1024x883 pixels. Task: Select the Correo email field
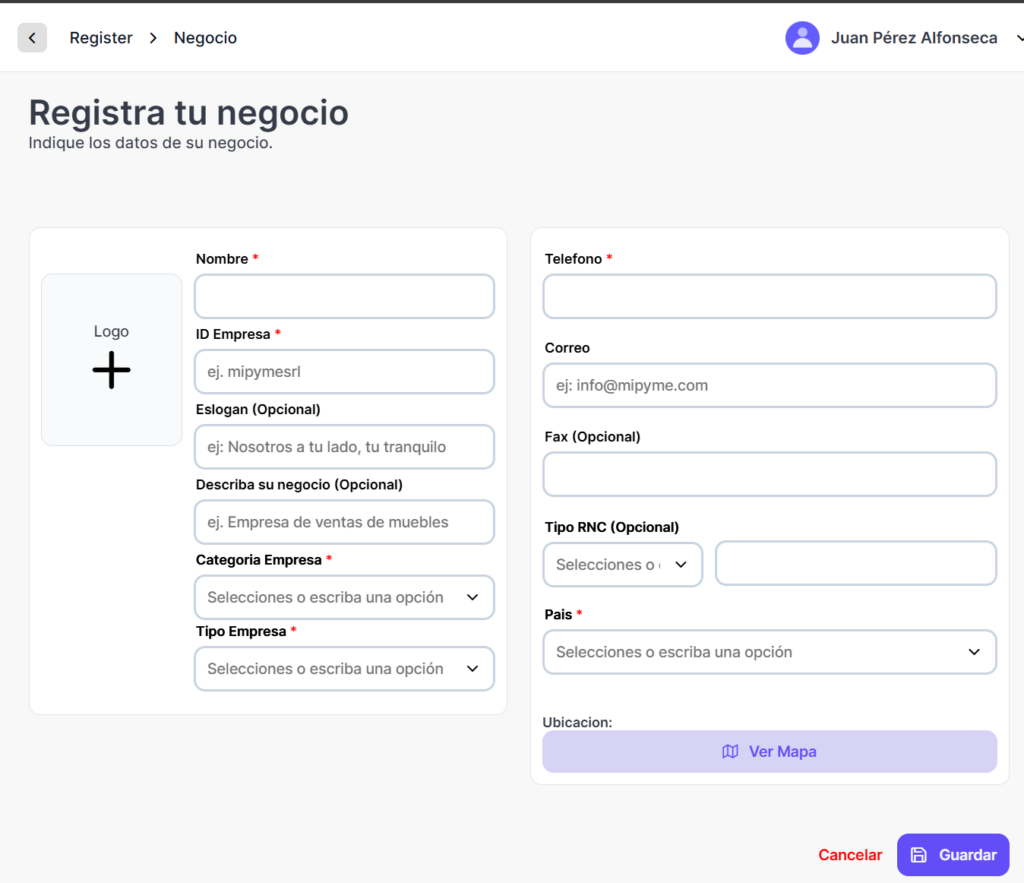(x=769, y=385)
